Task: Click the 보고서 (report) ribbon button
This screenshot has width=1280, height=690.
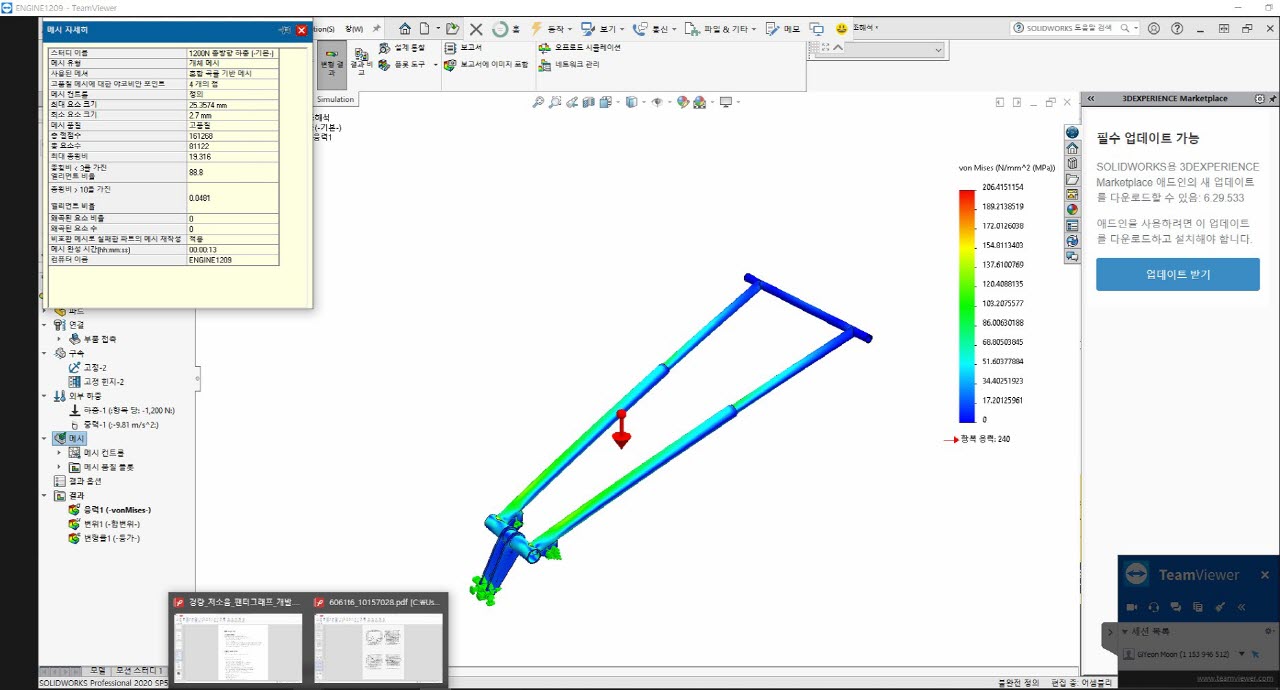Action: tap(464, 47)
